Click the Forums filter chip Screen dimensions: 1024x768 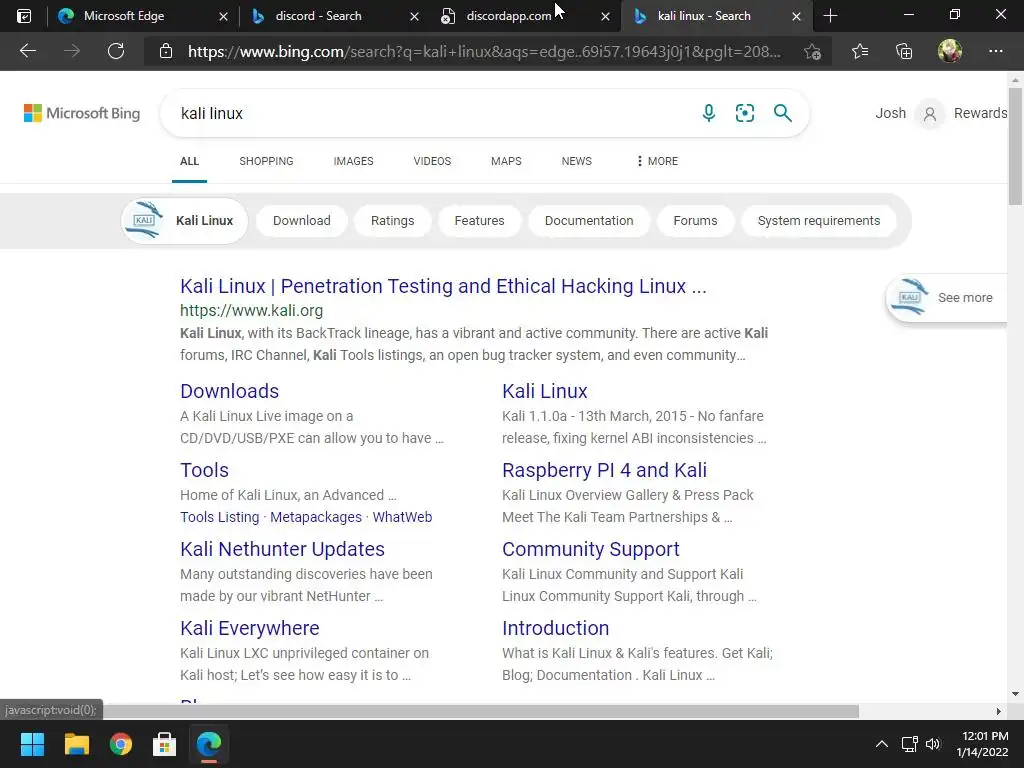[696, 221]
